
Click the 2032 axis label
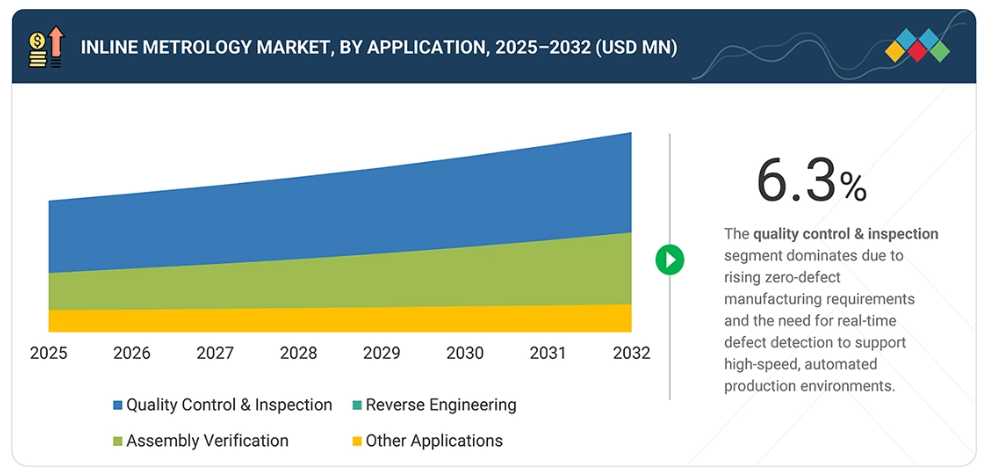click(631, 353)
